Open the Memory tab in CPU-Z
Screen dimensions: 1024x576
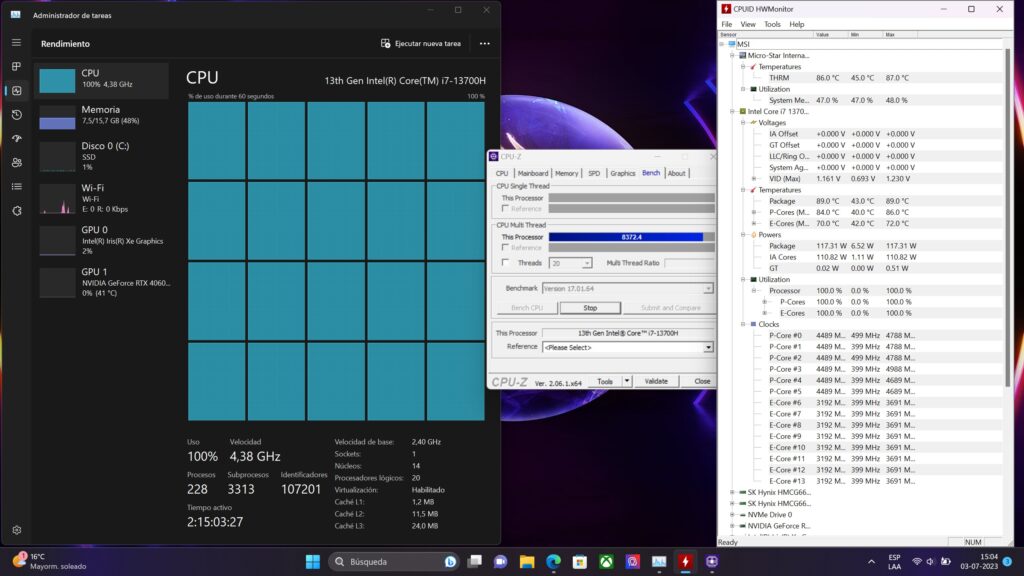tap(566, 173)
